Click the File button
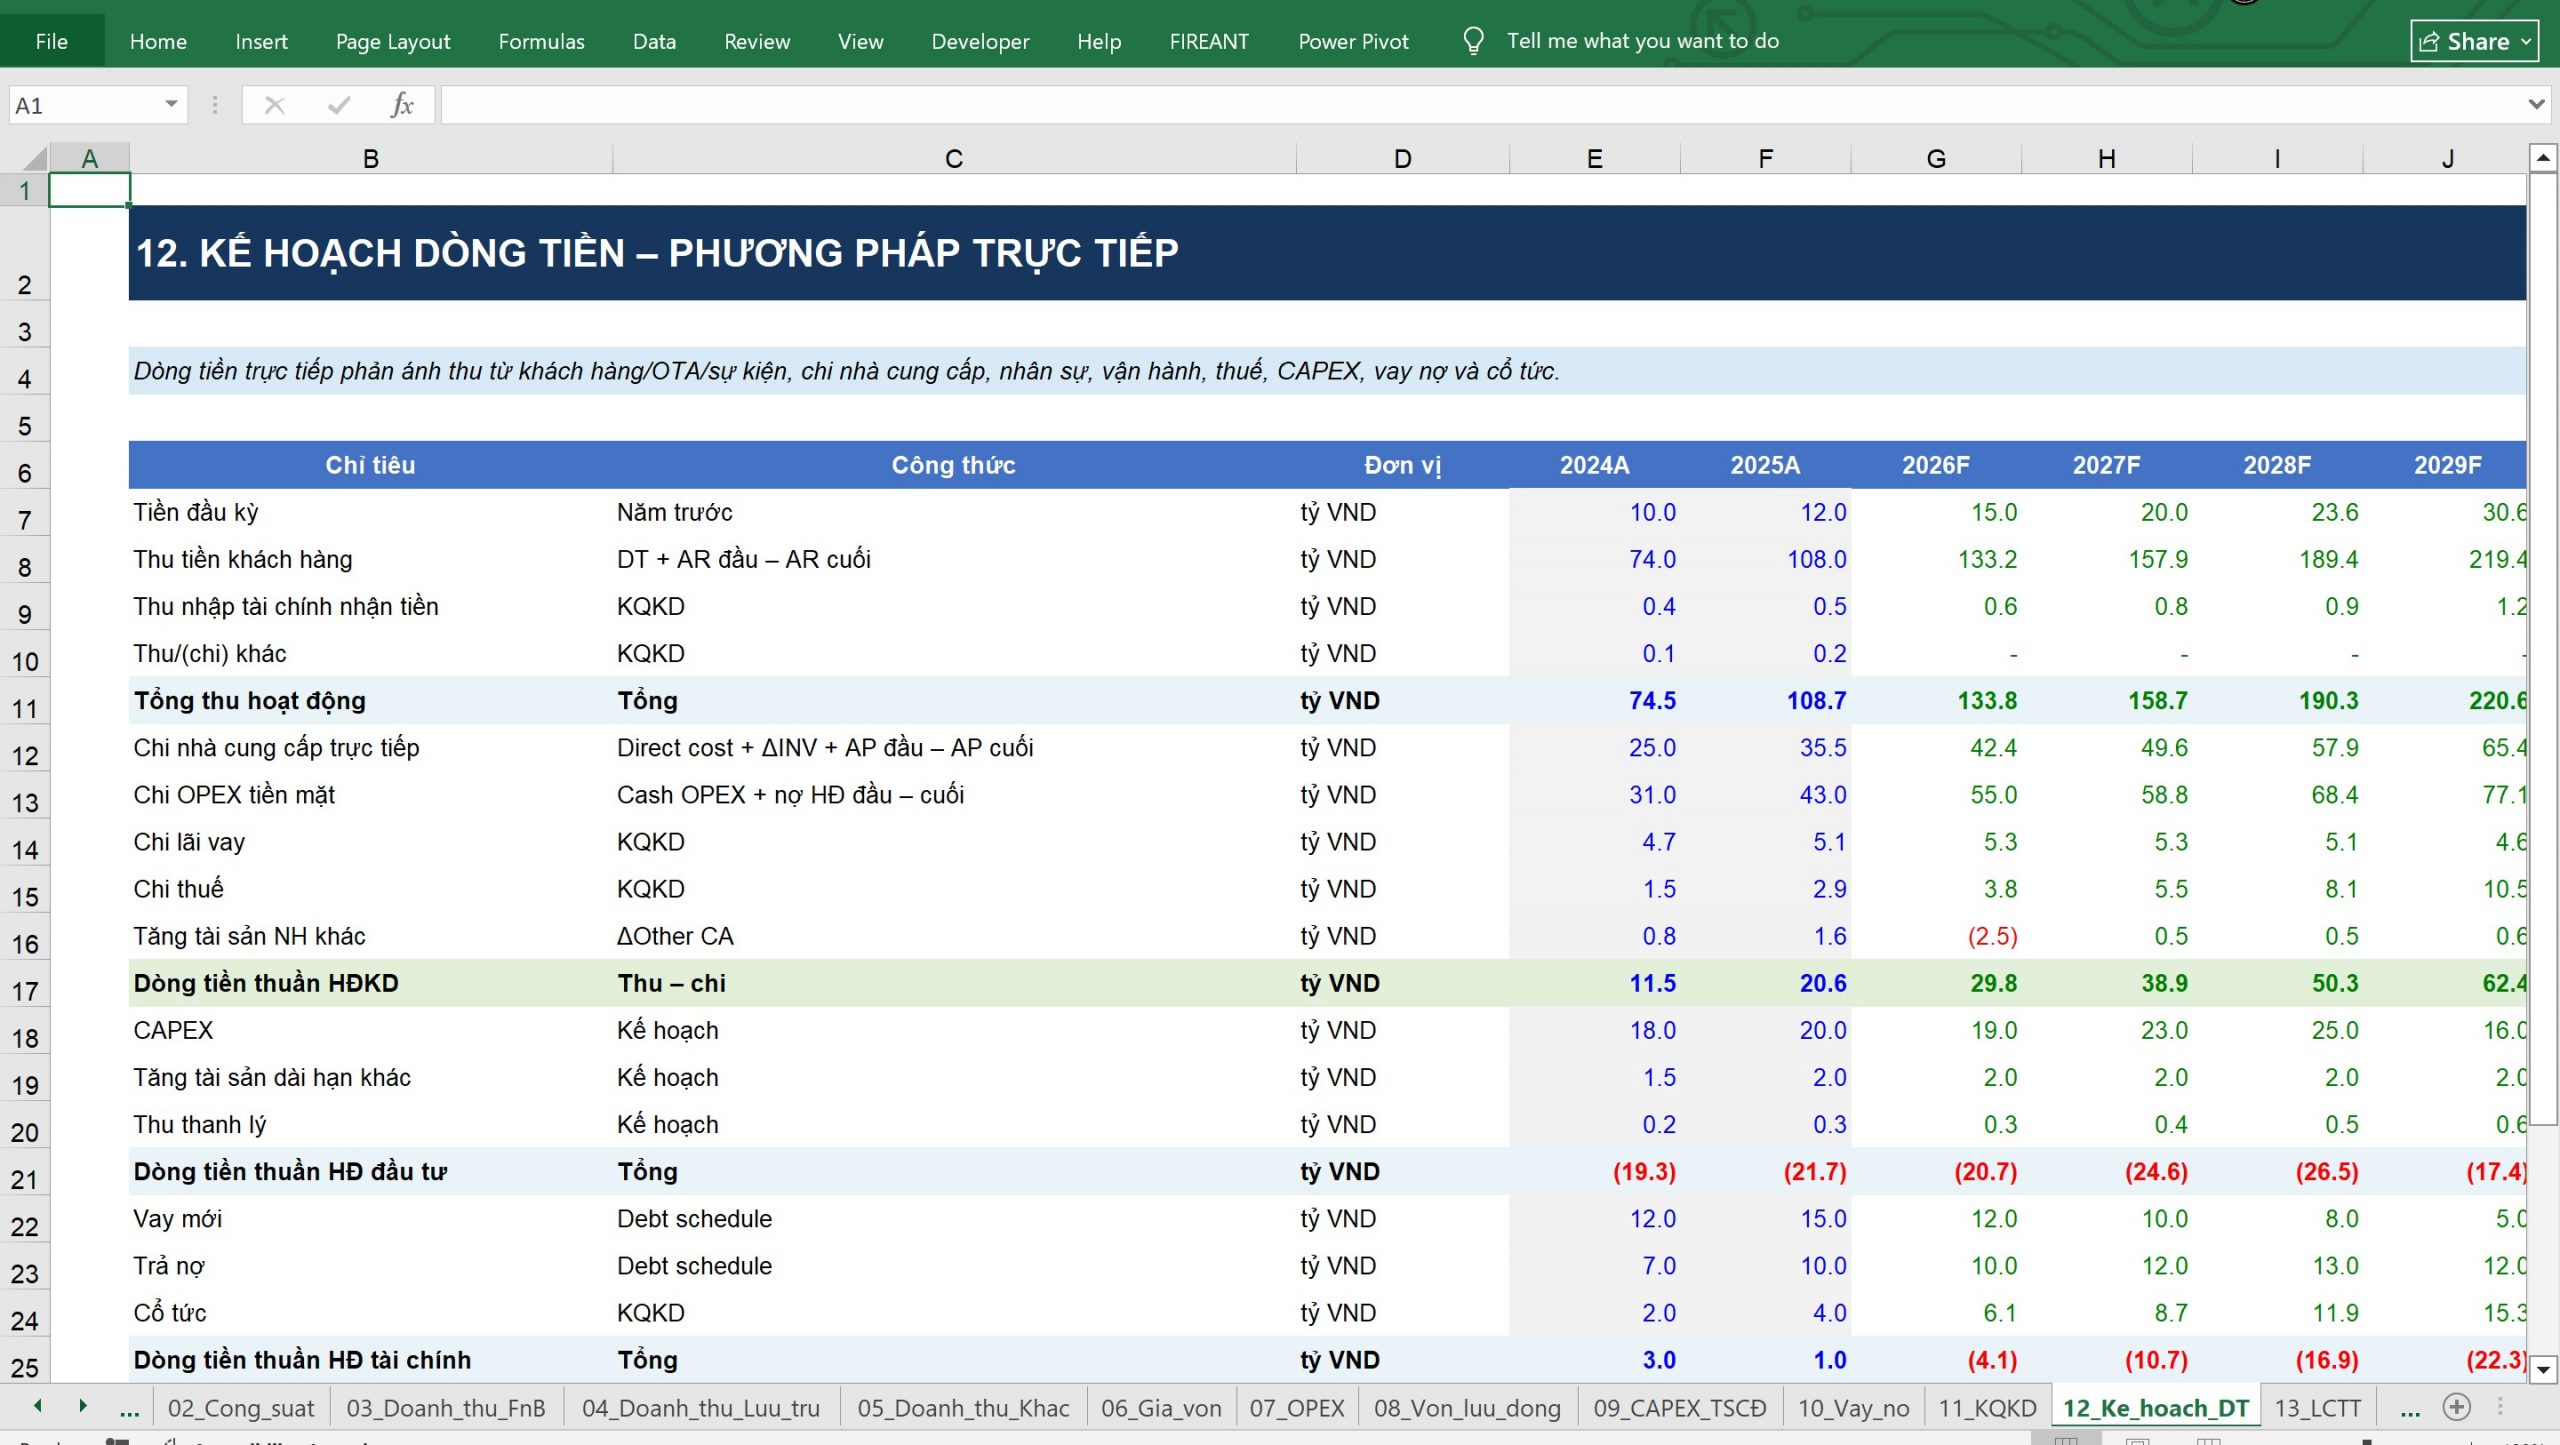This screenshot has height=1445, width=2560. point(52,41)
